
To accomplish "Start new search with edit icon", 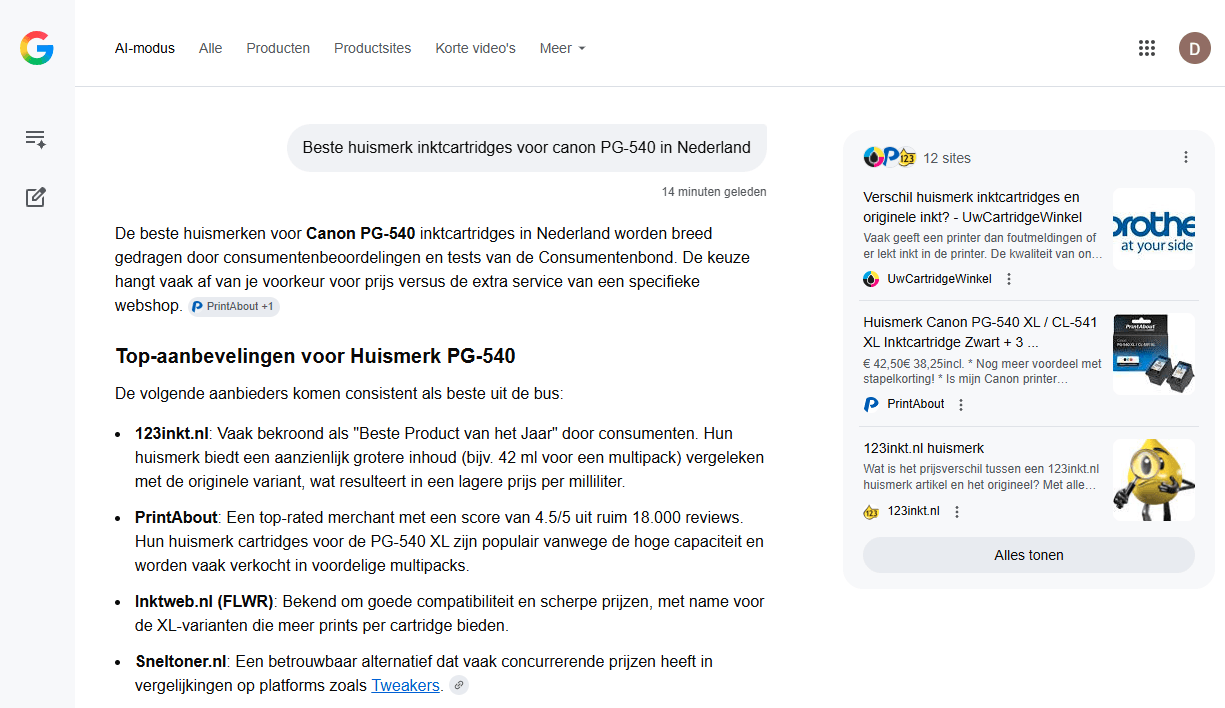I will 36,197.
